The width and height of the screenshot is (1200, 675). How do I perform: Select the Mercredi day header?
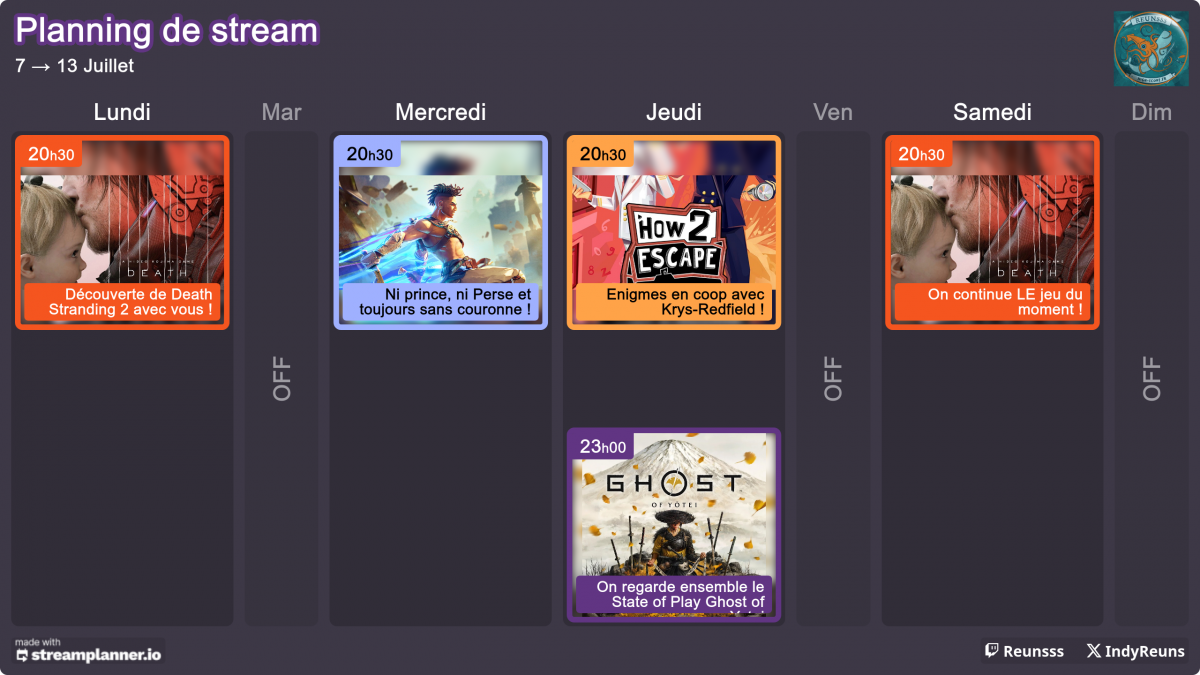[440, 112]
